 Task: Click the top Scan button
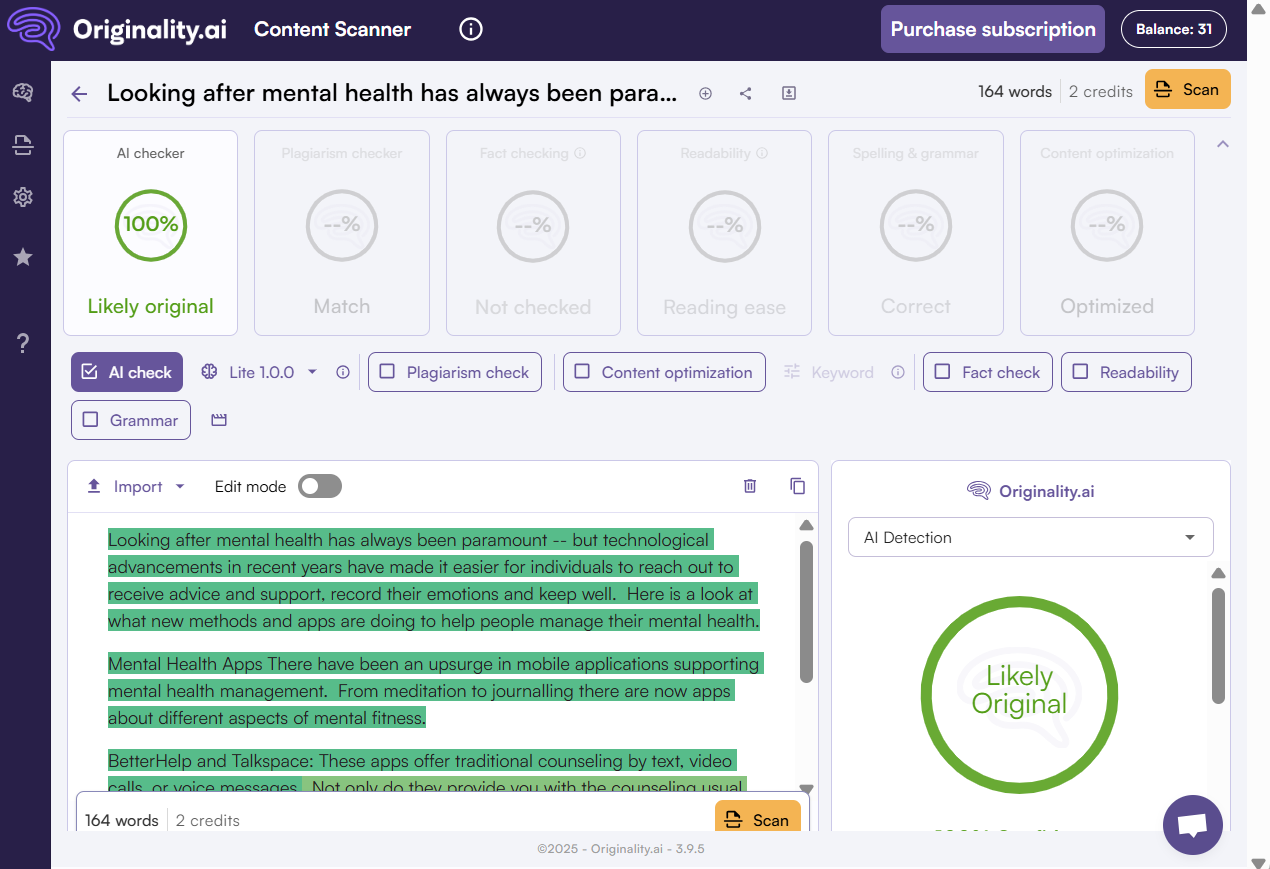point(1188,89)
